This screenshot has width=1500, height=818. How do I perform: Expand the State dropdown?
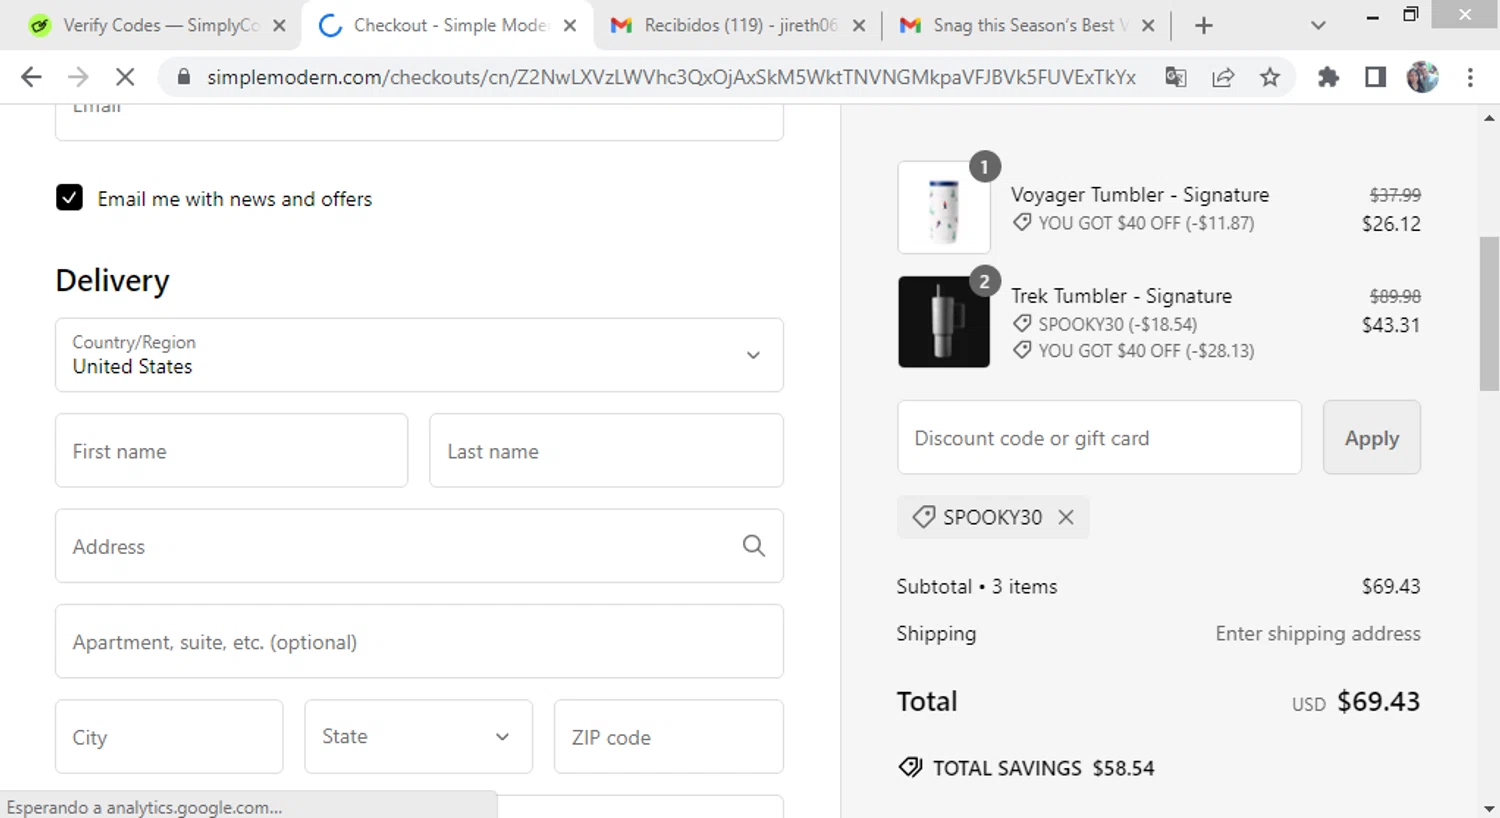click(x=418, y=737)
